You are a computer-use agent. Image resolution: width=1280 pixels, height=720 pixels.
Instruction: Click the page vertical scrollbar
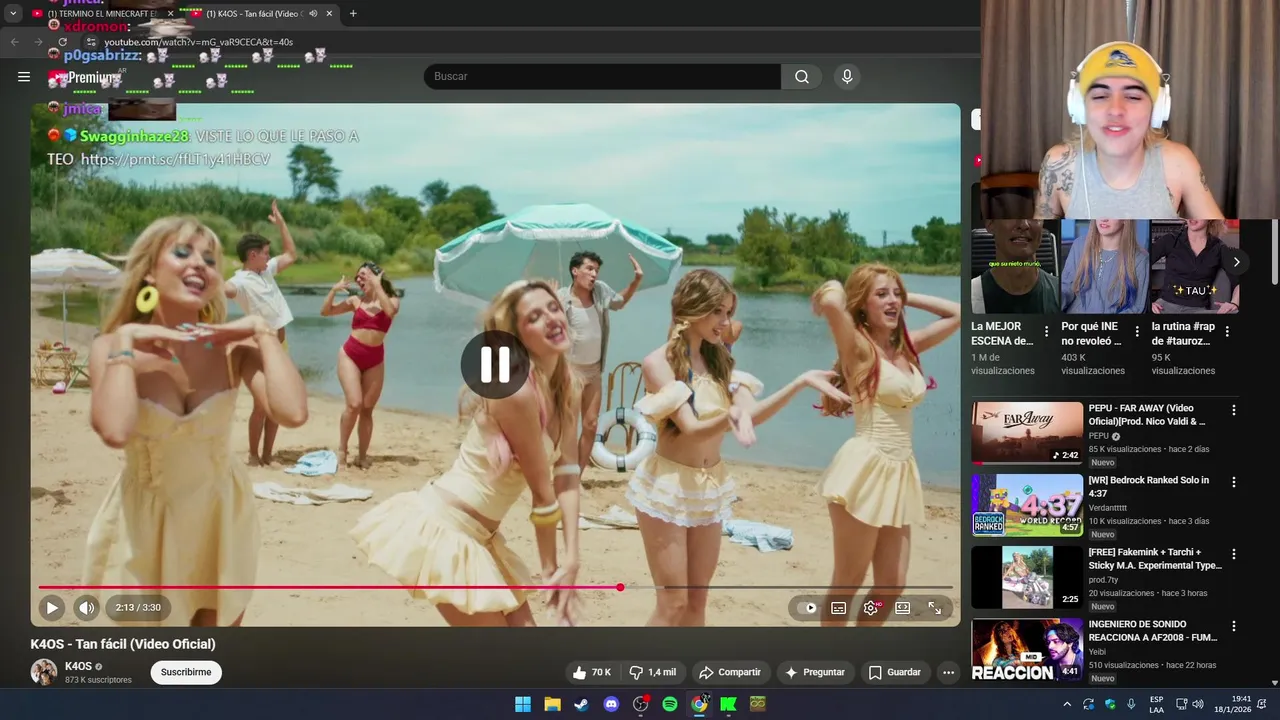[1275, 250]
